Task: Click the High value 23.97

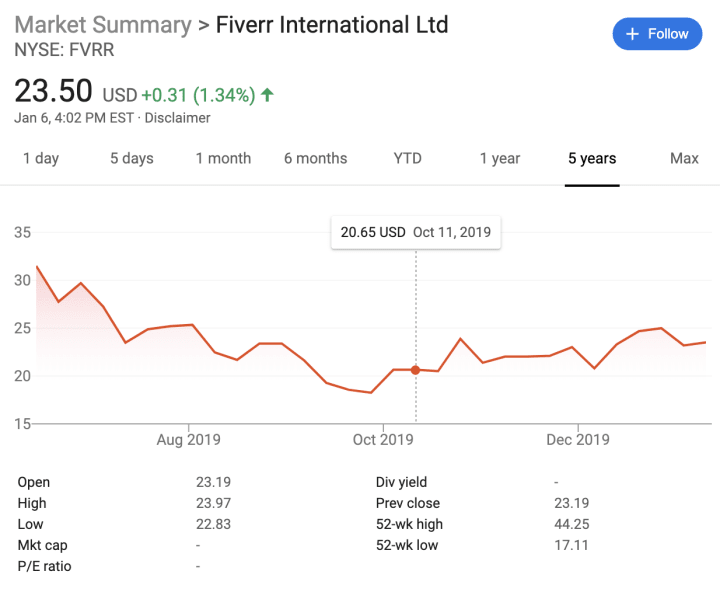Action: coord(214,503)
